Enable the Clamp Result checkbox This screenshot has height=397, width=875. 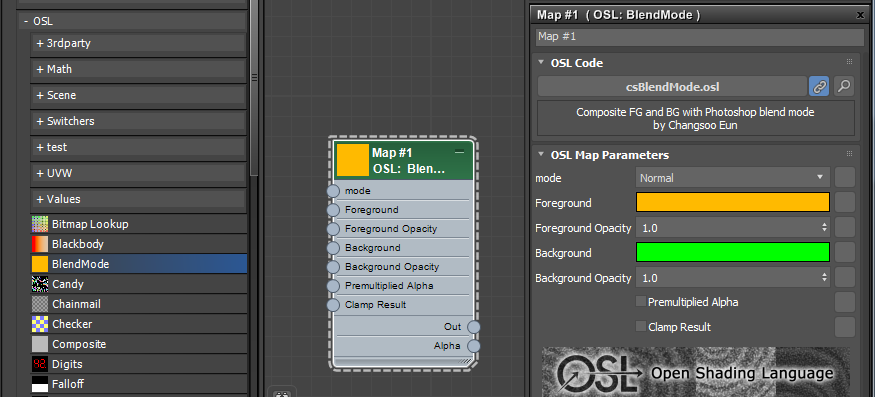(x=641, y=326)
